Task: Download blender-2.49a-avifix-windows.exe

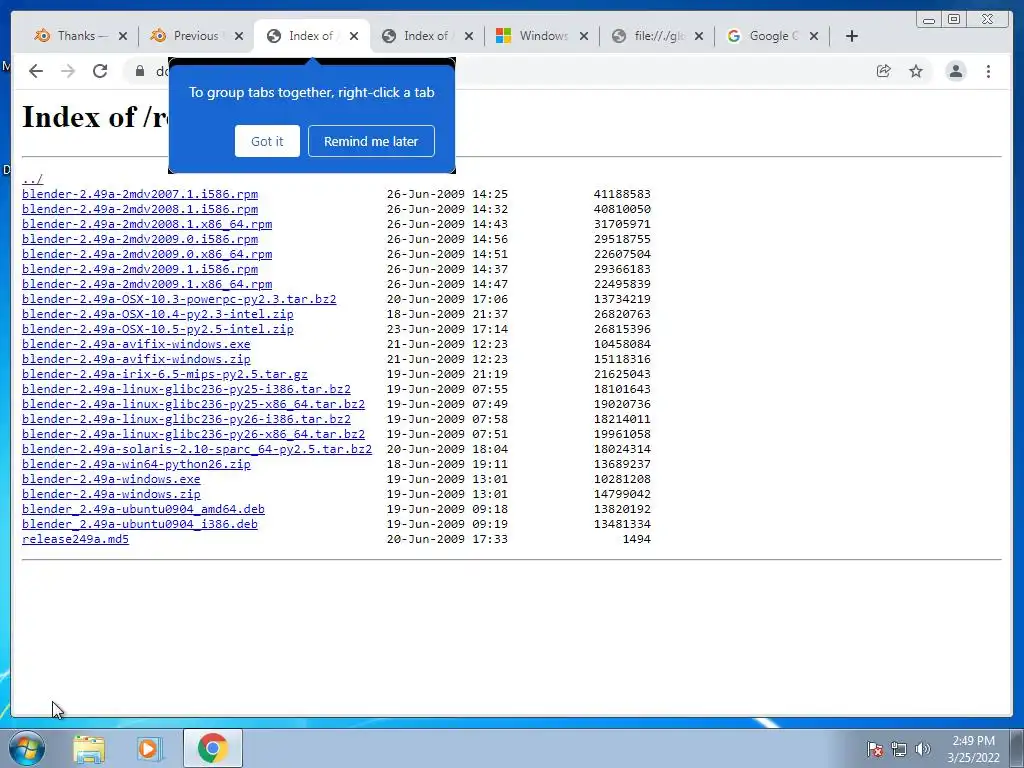Action: pos(136,344)
